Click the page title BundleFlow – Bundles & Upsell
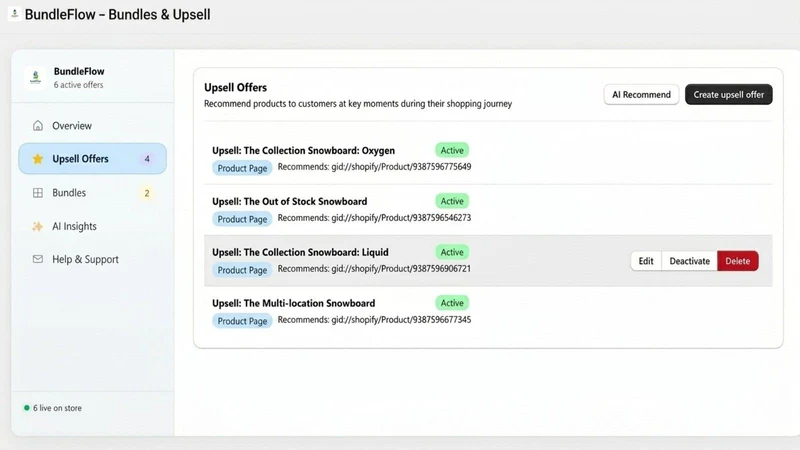 [x=117, y=14]
